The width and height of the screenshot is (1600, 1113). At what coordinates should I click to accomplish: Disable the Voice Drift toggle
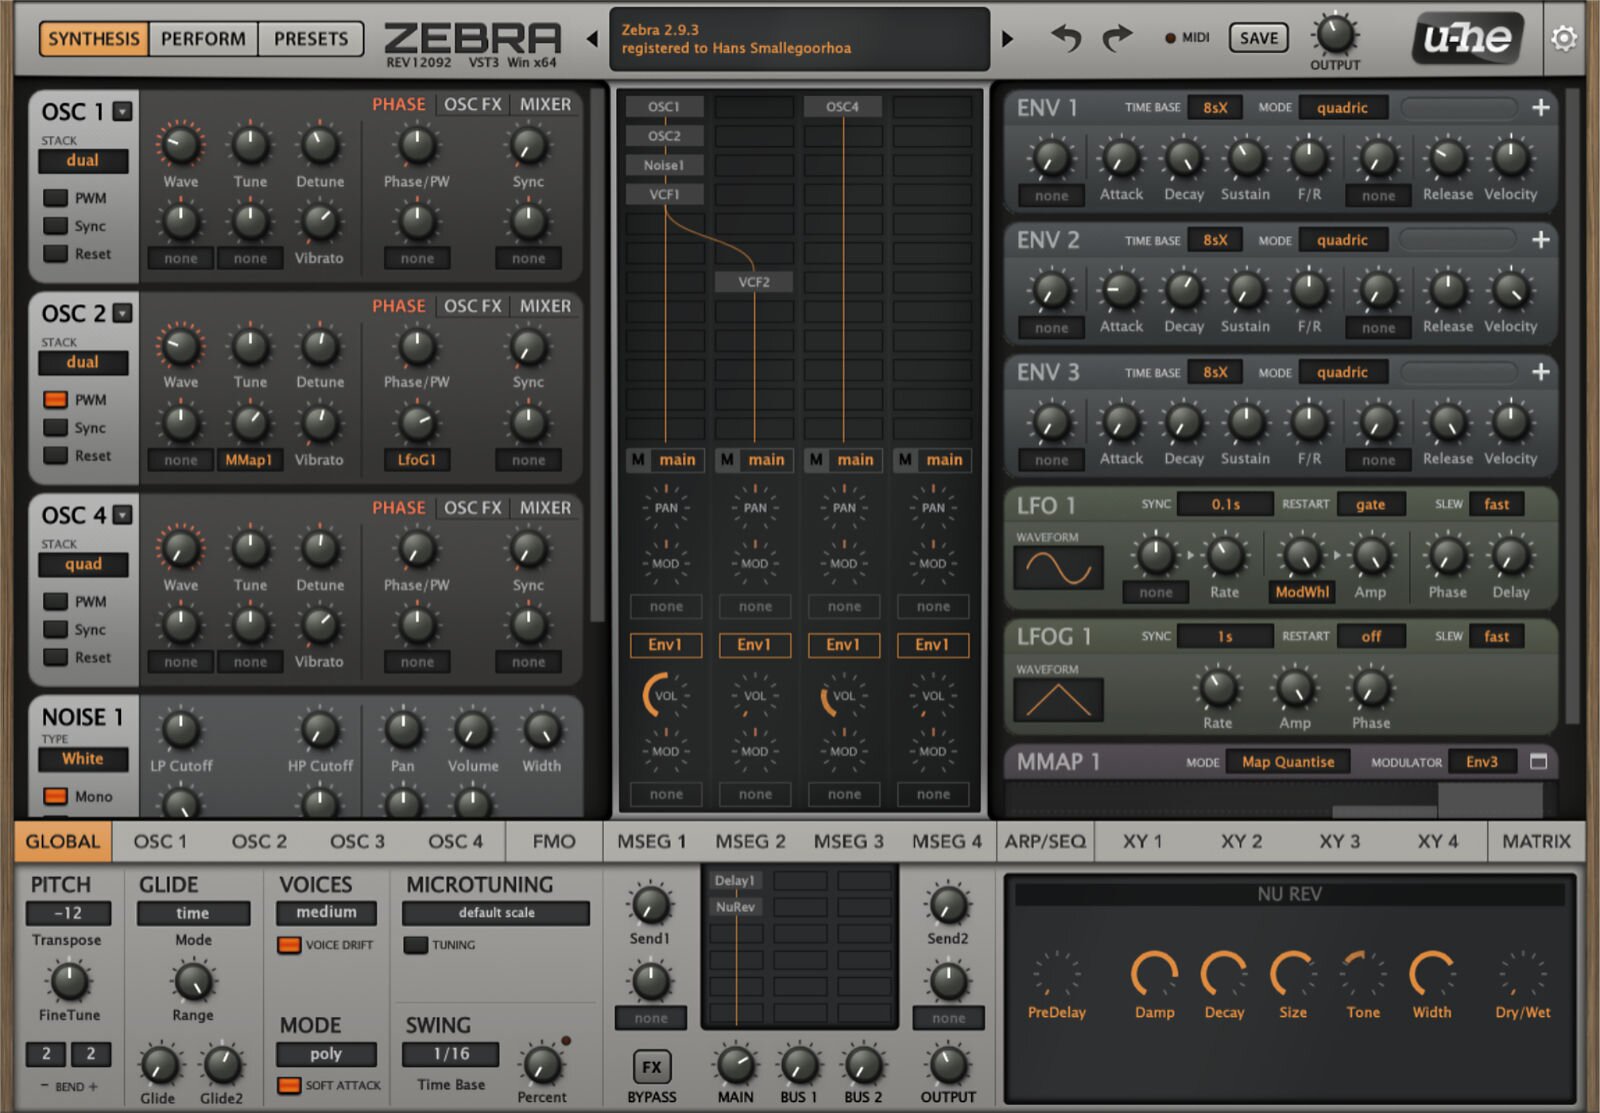(289, 945)
